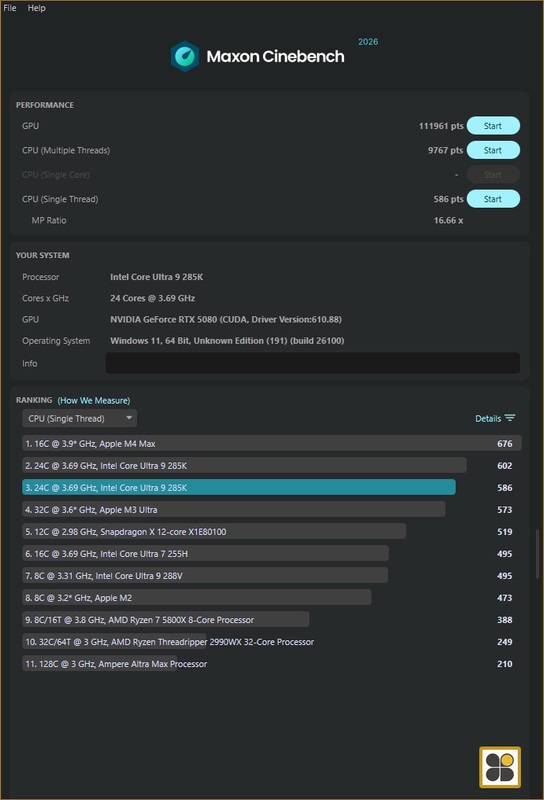The image size is (544, 800).
Task: Click the 210 score of Ampere Altra
Action: click(505, 663)
